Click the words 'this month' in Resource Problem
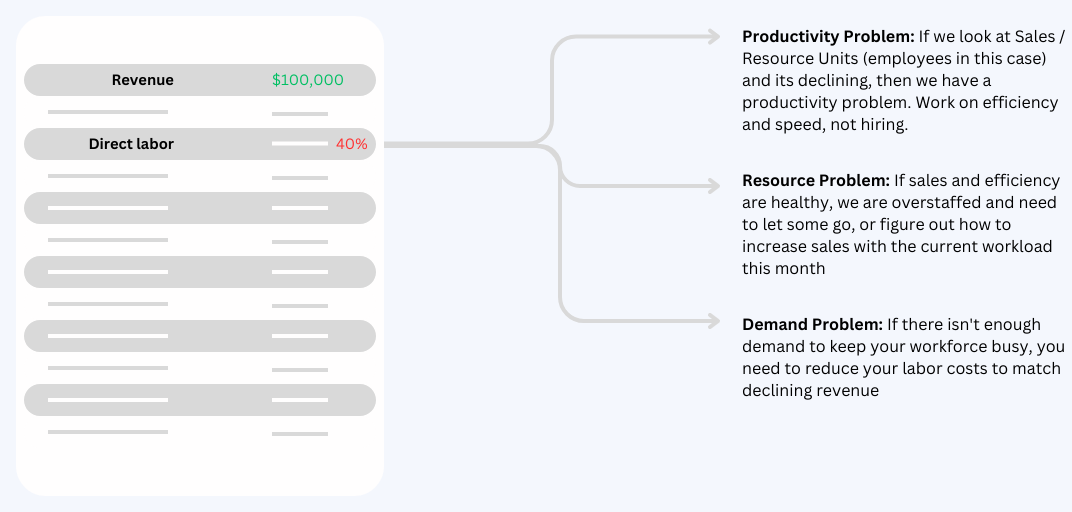1072x512 pixels. click(784, 268)
